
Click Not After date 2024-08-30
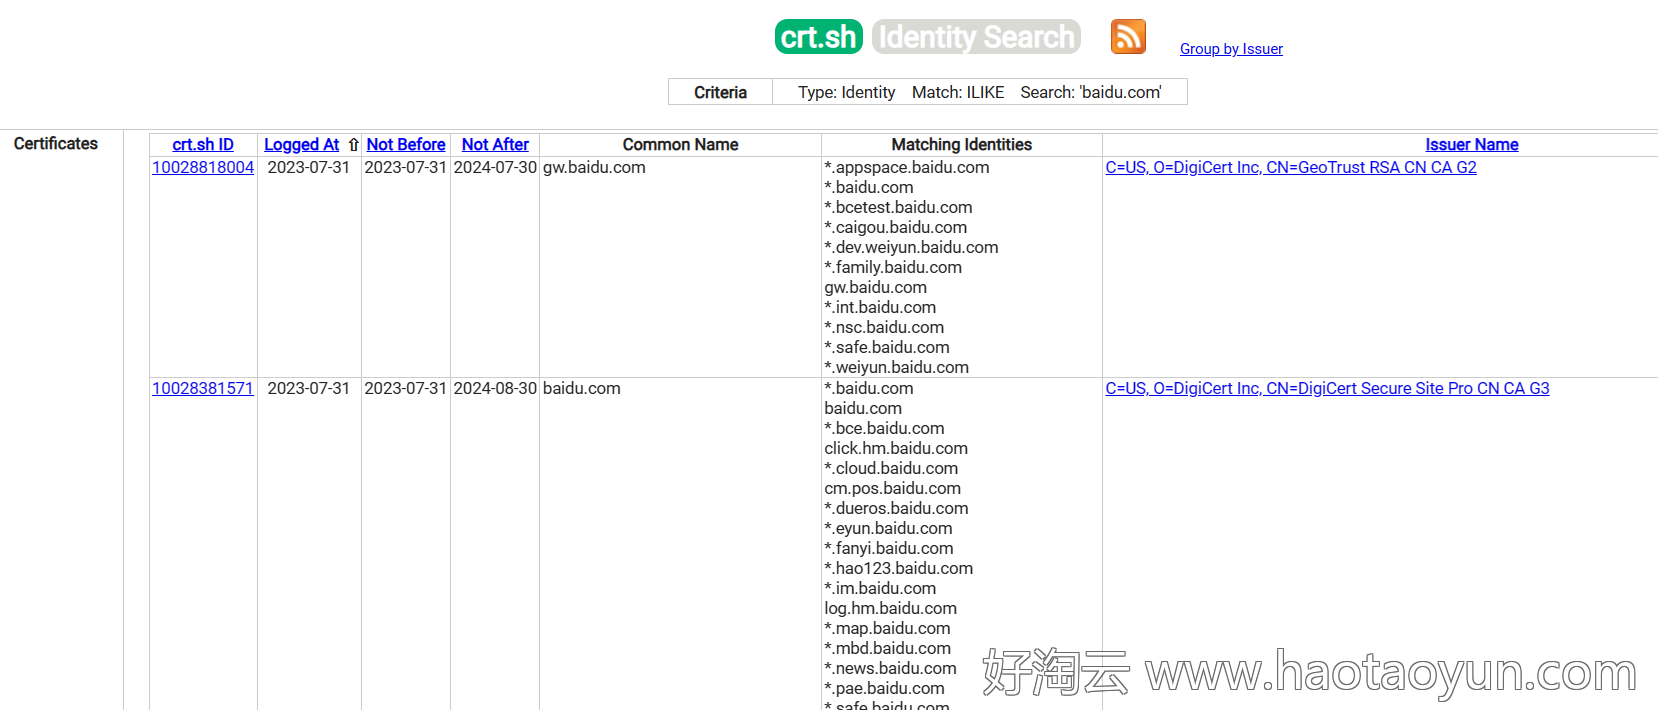pos(495,388)
